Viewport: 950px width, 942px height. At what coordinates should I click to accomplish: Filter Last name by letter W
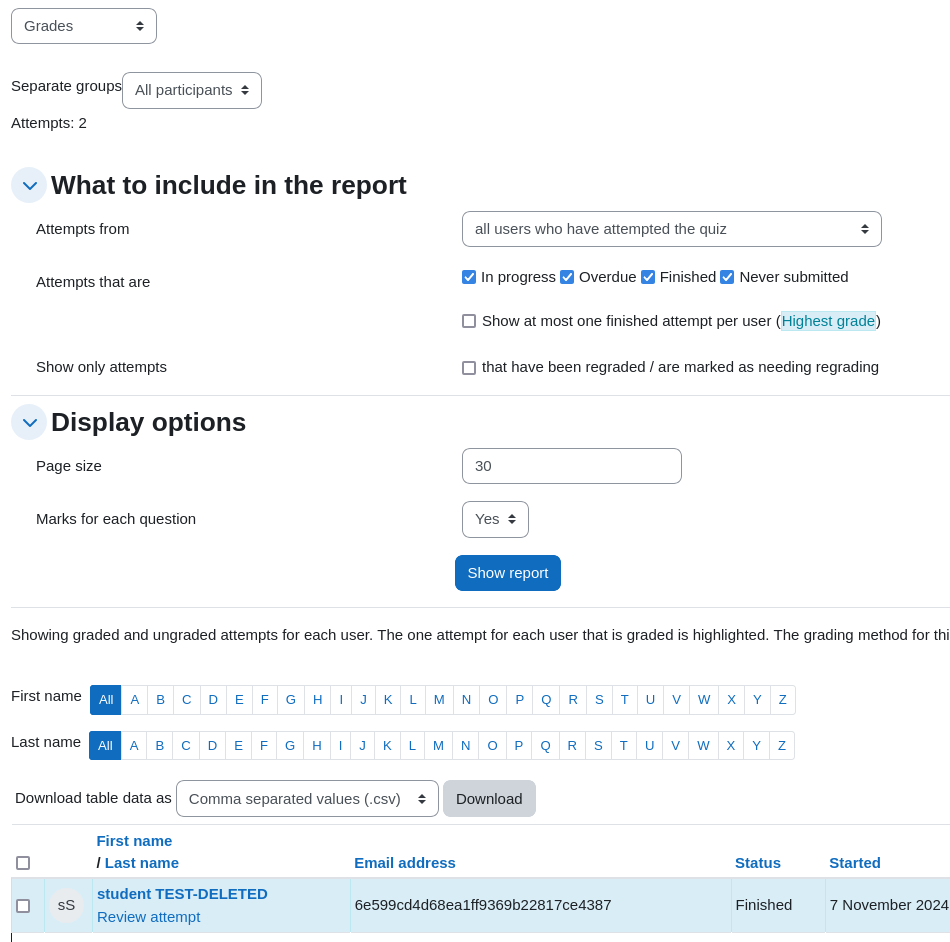pos(703,746)
